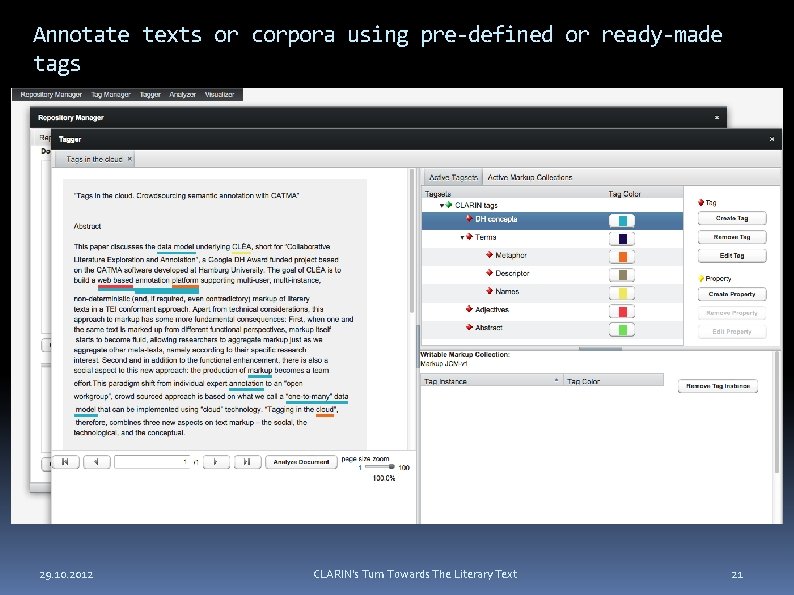Click the red tag icon beside Abstract
The image size is (794, 595).
coord(469,327)
